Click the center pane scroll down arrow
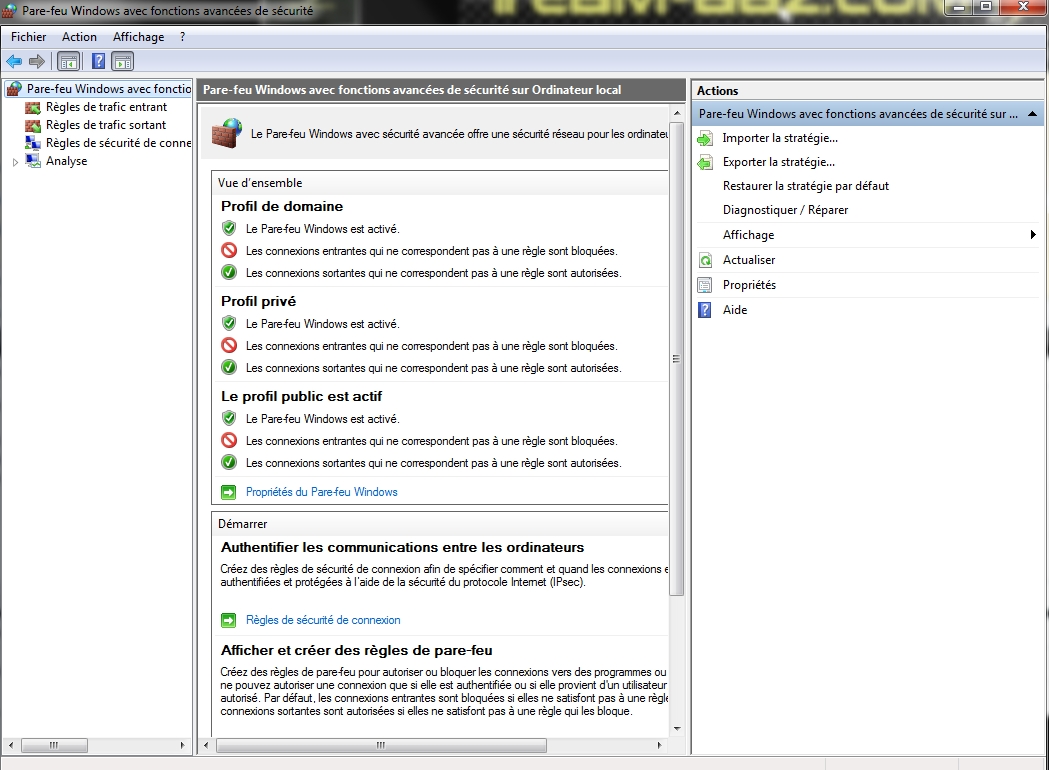This screenshot has width=1049, height=770. (677, 729)
